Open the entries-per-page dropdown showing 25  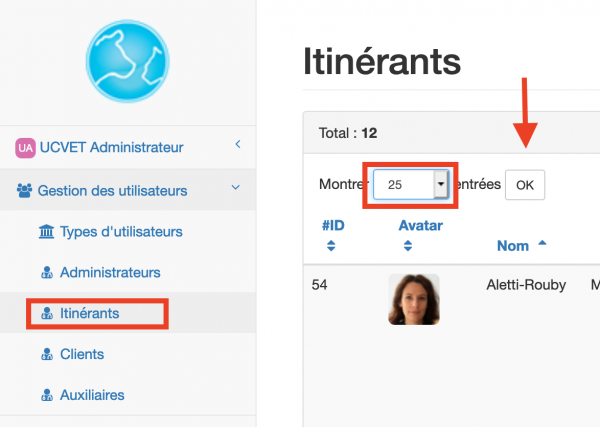pos(413,185)
